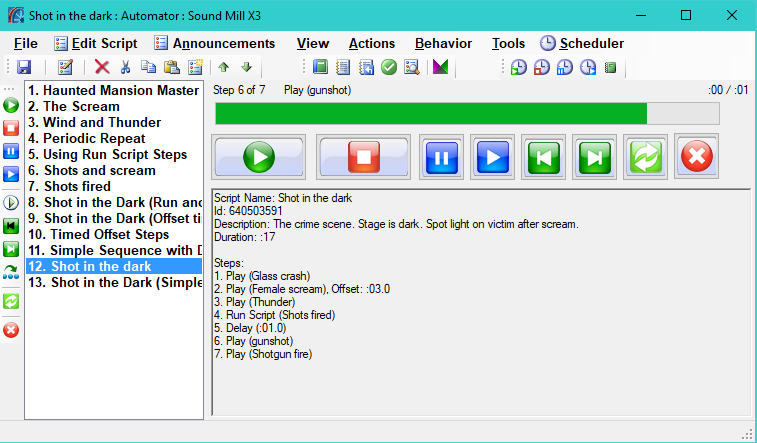Select script 5. Using Run Script Steps
Viewport: 757px width, 443px height.
click(114, 154)
